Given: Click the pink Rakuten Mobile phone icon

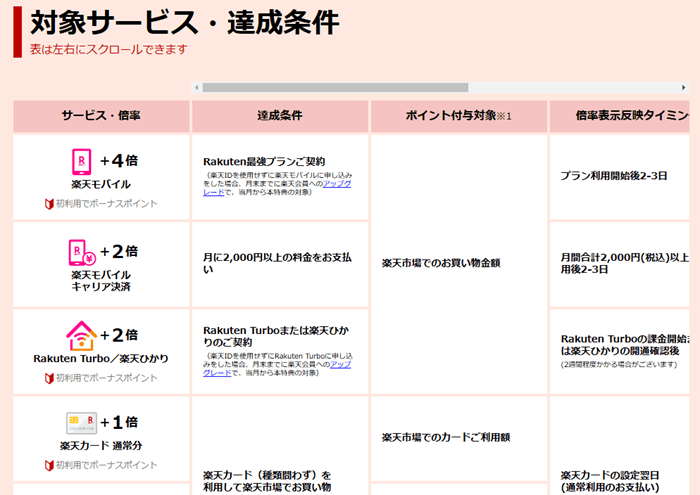Looking at the screenshot, I should click(x=82, y=162).
